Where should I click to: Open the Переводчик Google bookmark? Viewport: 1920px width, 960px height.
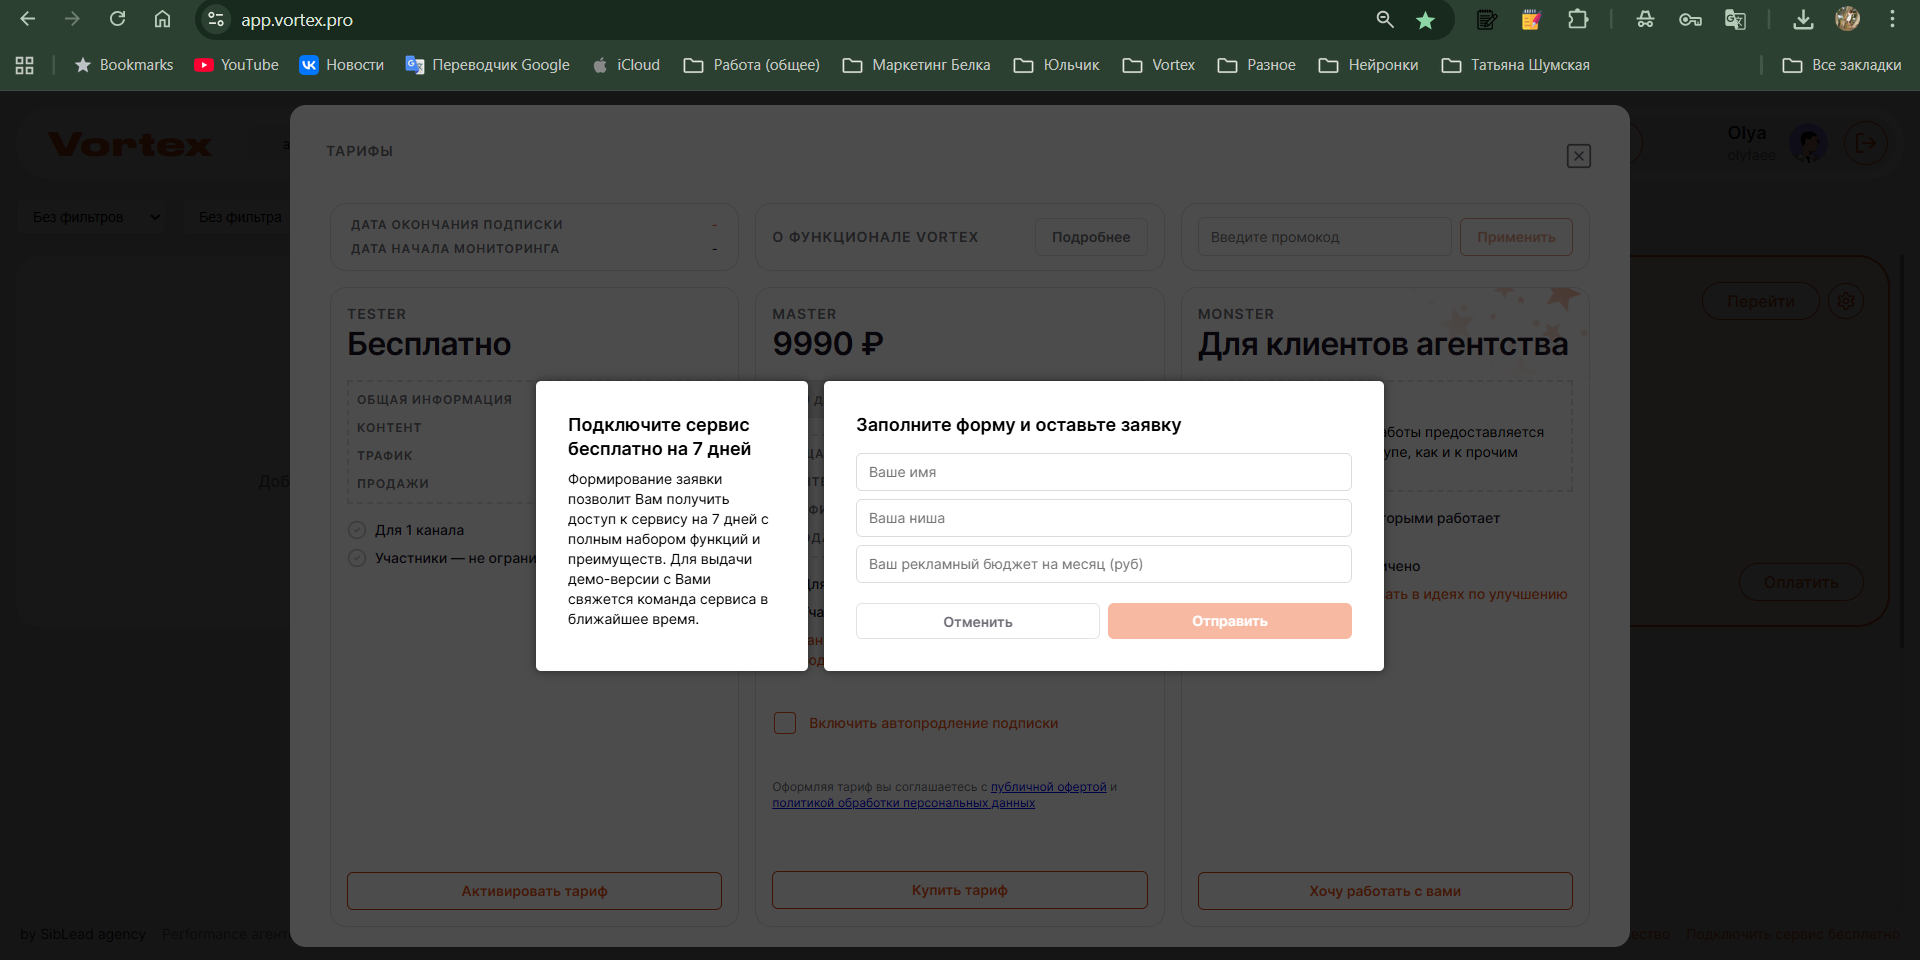click(487, 65)
